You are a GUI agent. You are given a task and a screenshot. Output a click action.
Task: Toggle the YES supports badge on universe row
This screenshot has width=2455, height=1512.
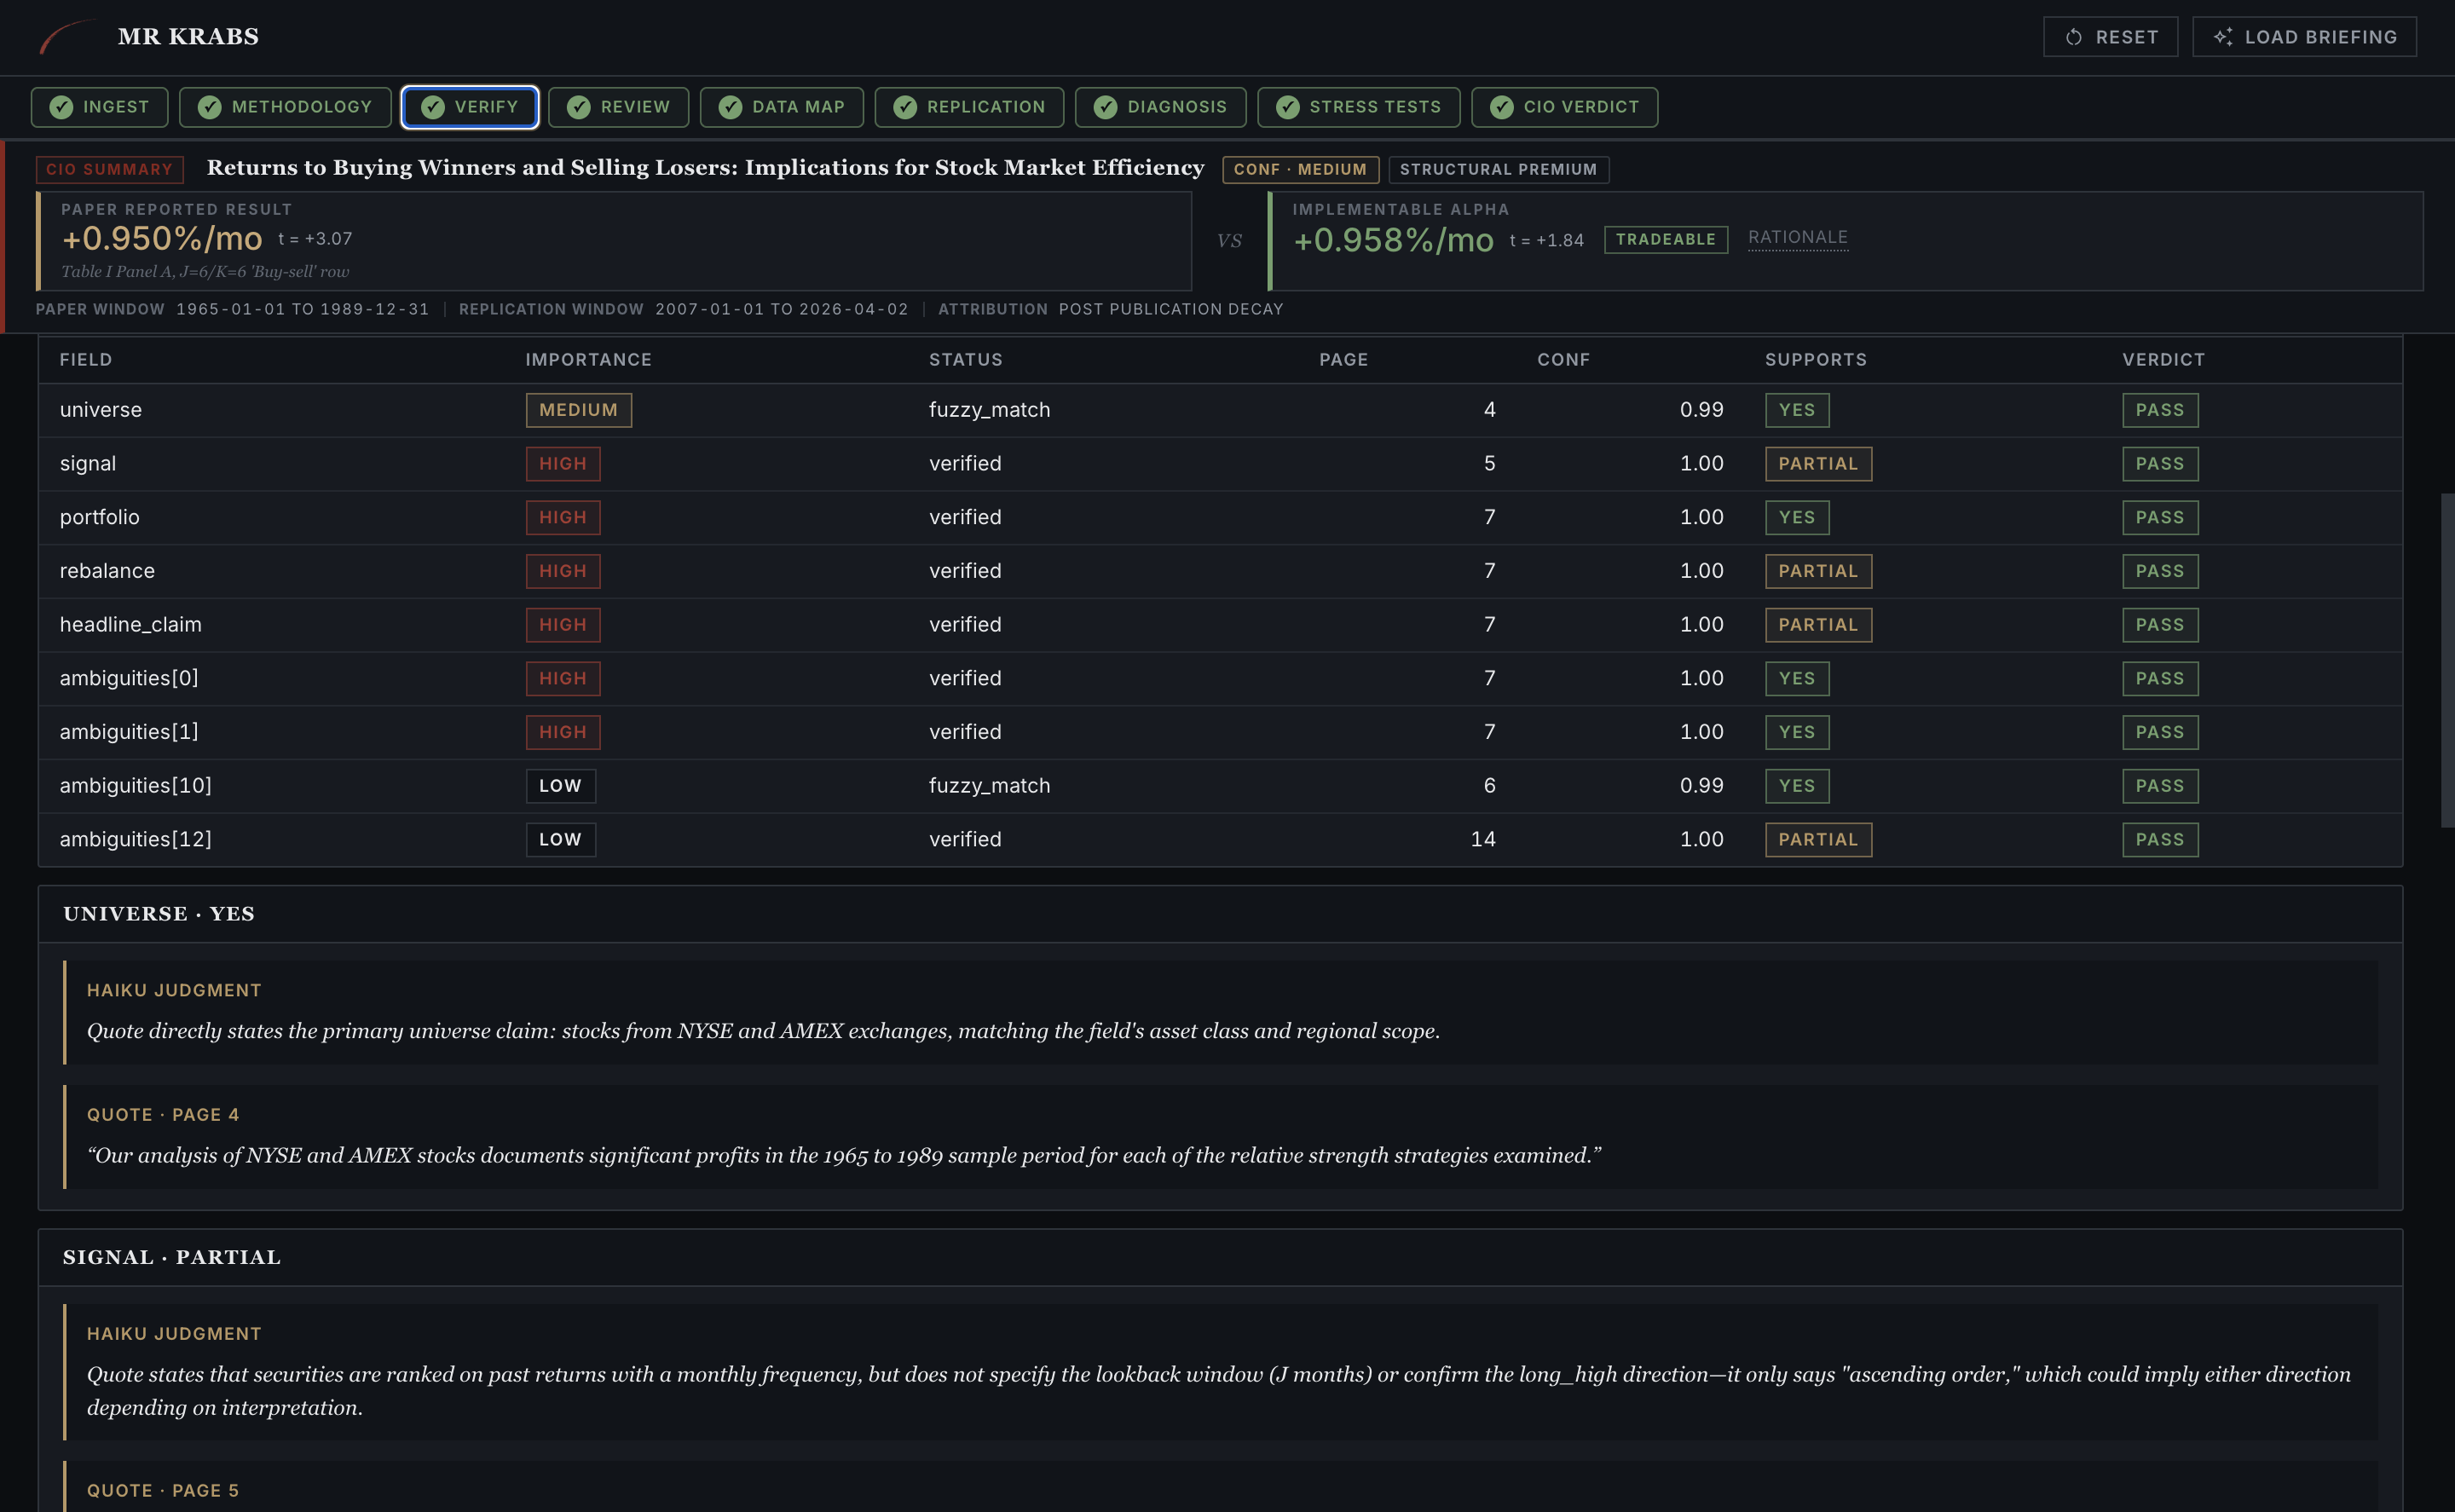(1797, 409)
